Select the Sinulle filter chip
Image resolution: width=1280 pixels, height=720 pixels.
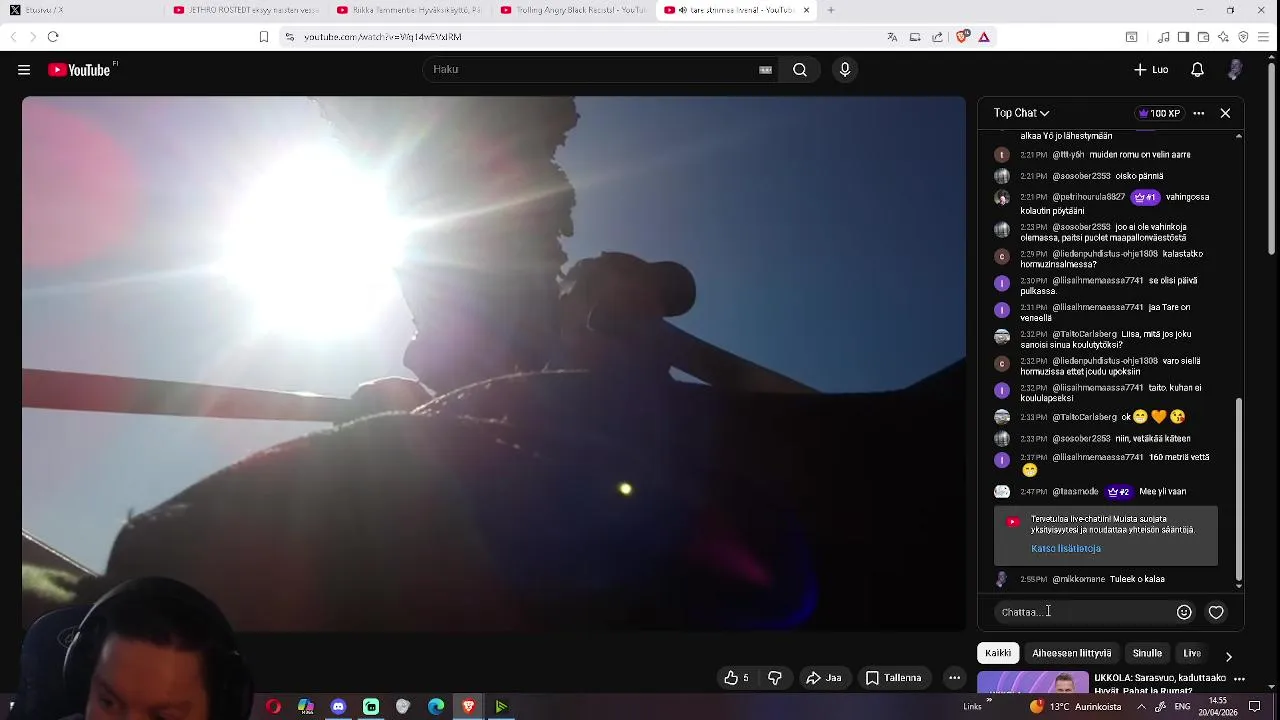1147,653
